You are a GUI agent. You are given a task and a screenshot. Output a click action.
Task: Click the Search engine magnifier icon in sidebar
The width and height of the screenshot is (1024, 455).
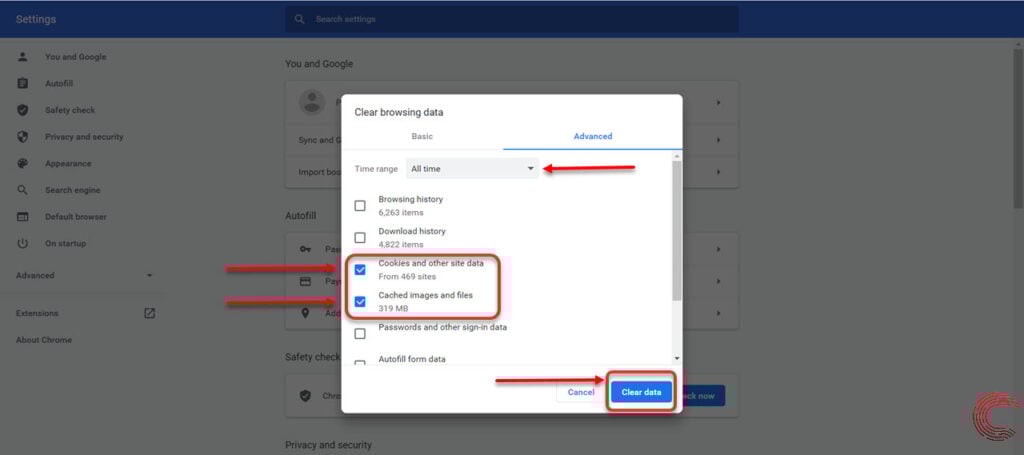(x=23, y=190)
